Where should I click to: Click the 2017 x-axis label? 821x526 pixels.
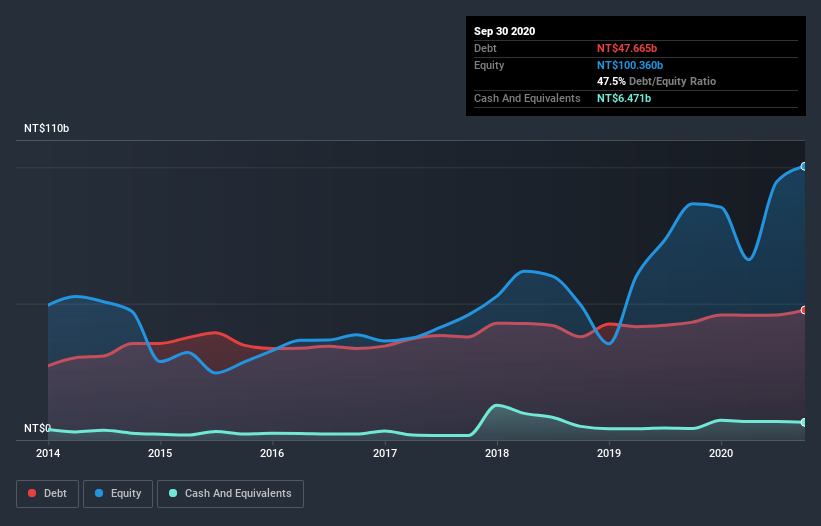(385, 453)
